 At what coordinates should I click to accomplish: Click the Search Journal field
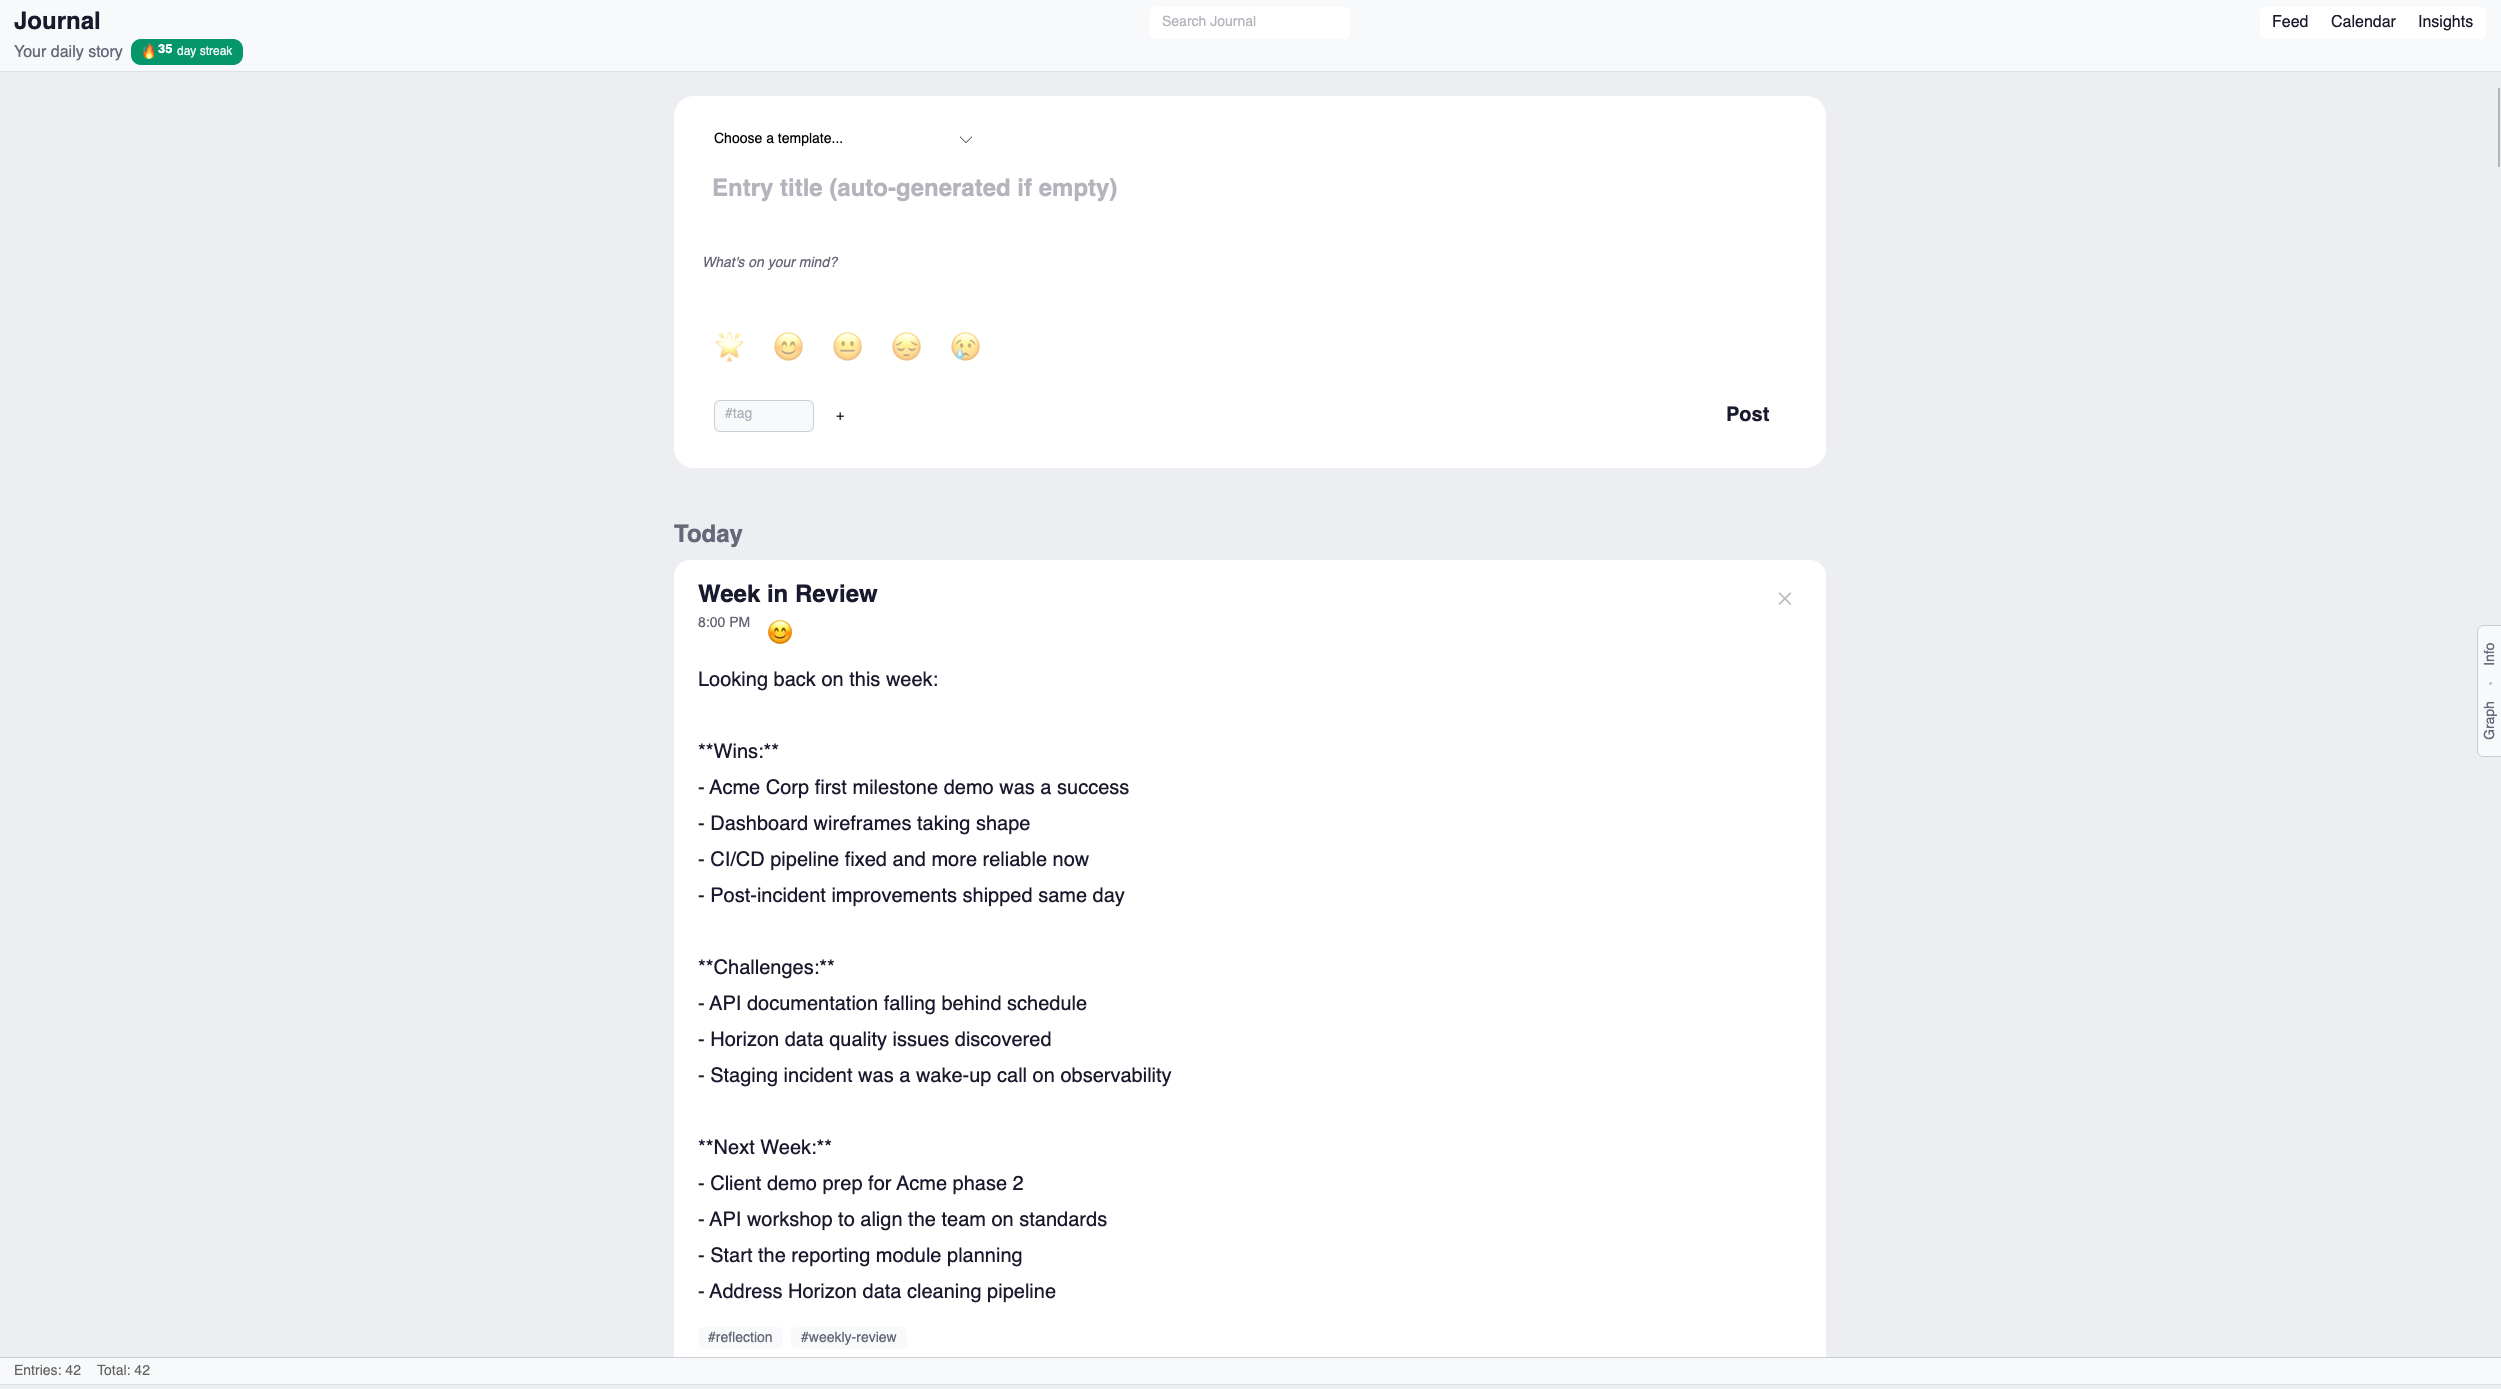(x=1248, y=21)
